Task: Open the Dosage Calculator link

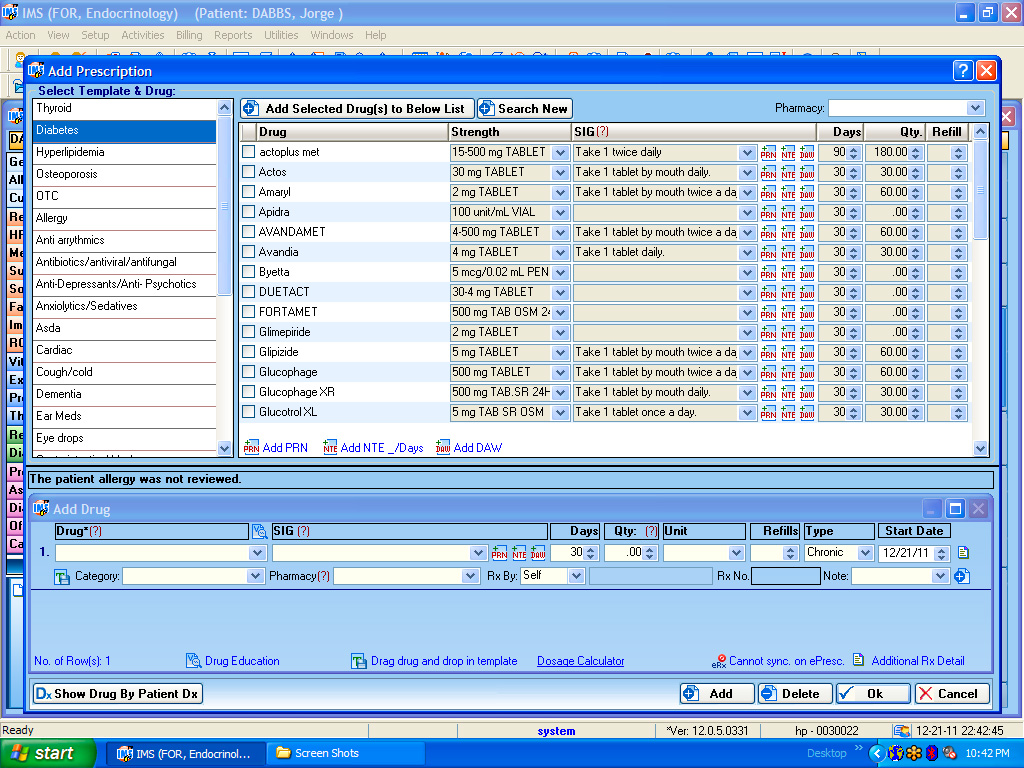Action: pos(580,661)
